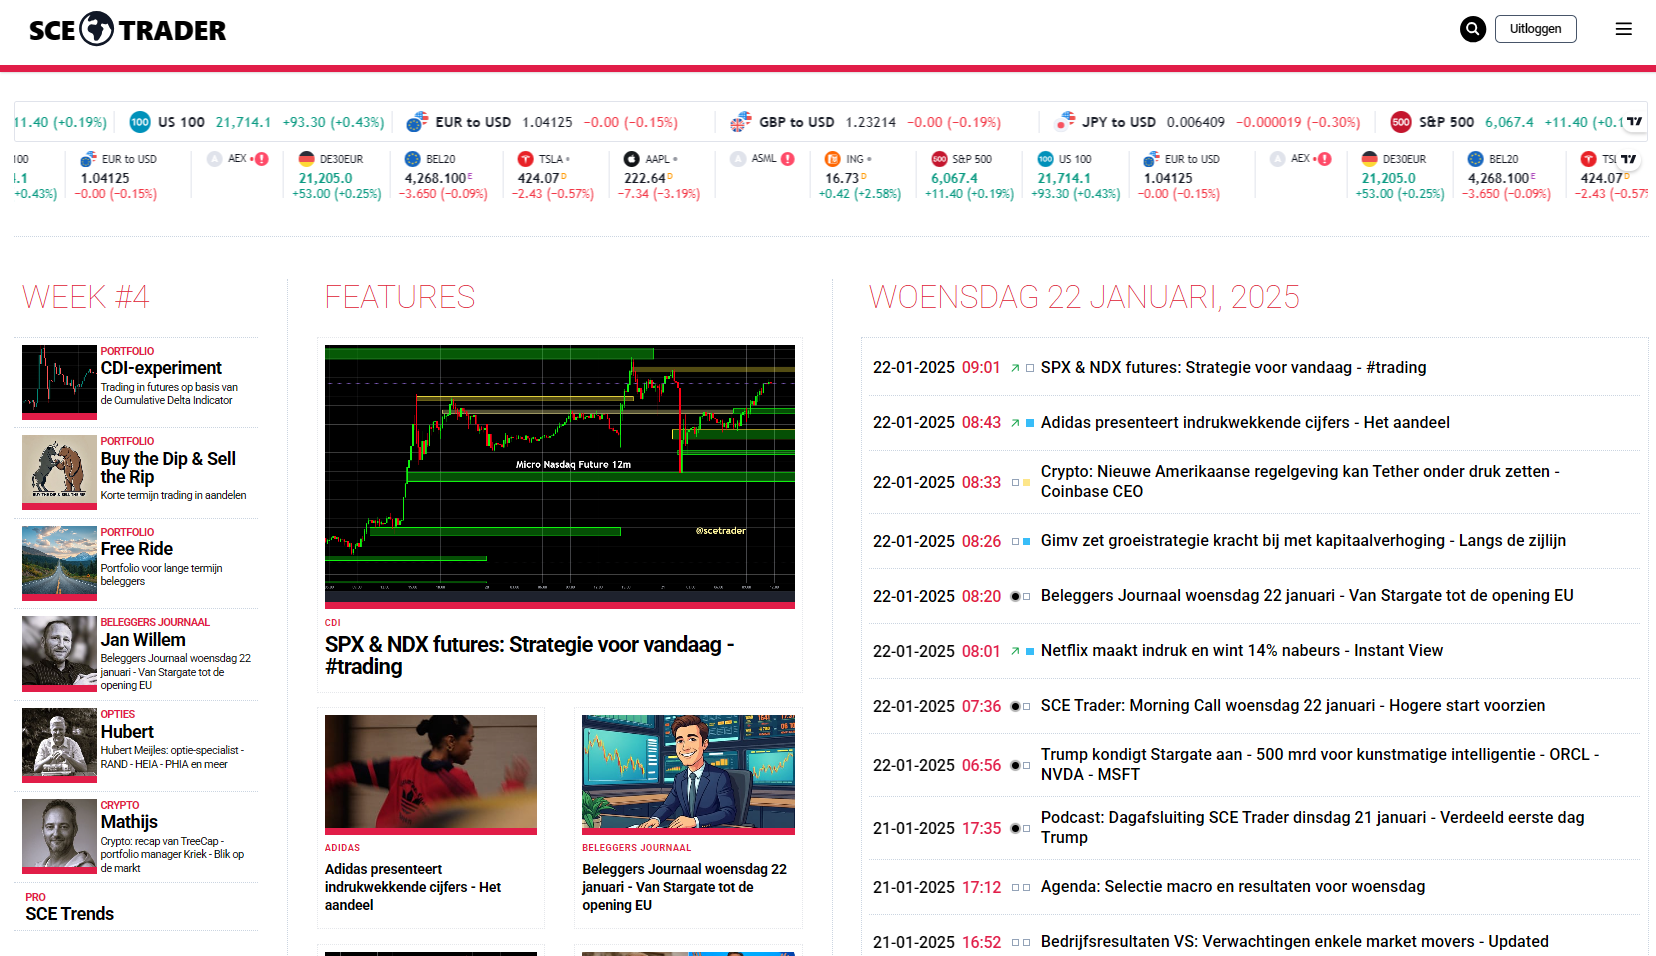Click the ASML ticker icon
The width and height of the screenshot is (1656, 956).
pos(738,159)
